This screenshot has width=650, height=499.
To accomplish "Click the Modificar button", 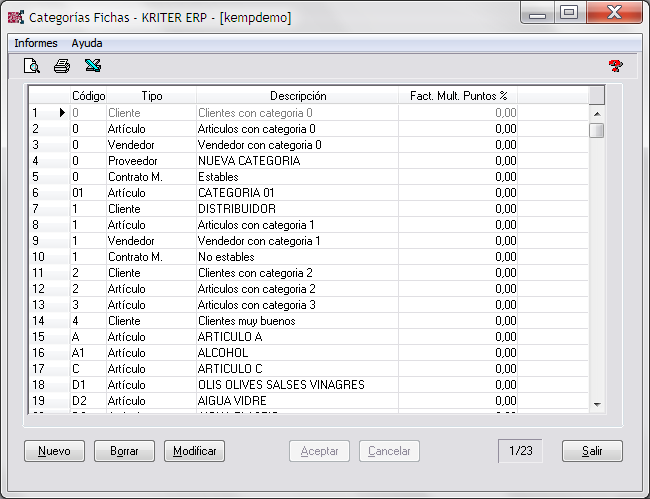I will pos(194,451).
